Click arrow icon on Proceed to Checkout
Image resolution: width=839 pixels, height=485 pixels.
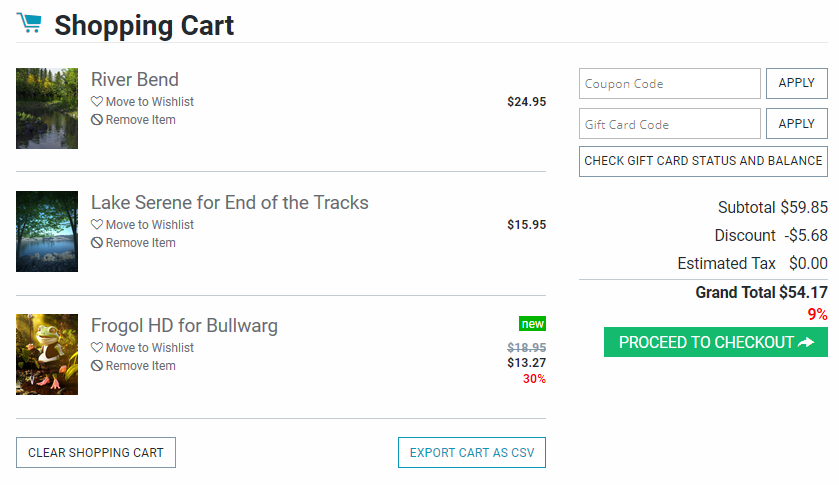807,343
